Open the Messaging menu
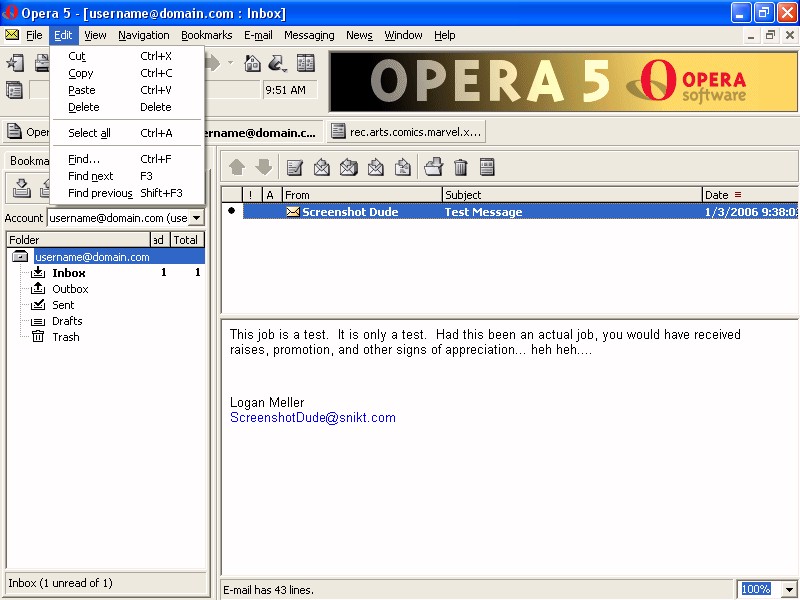The image size is (800, 600). tap(309, 35)
